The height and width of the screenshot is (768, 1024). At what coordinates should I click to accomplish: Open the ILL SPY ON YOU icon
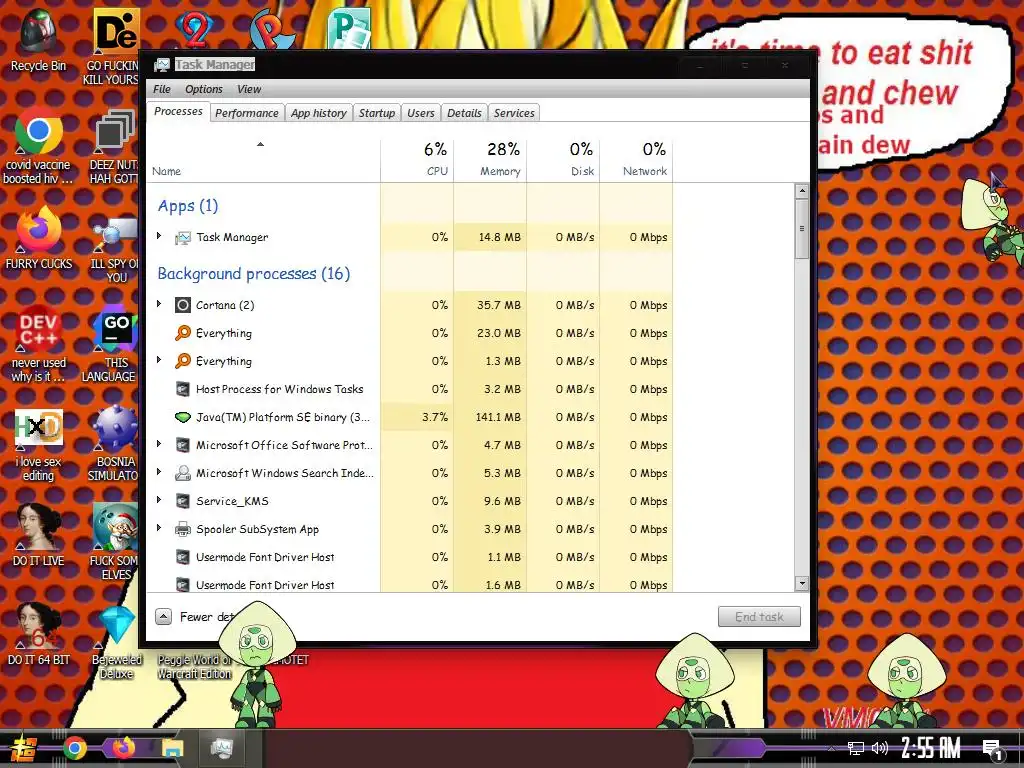point(115,234)
